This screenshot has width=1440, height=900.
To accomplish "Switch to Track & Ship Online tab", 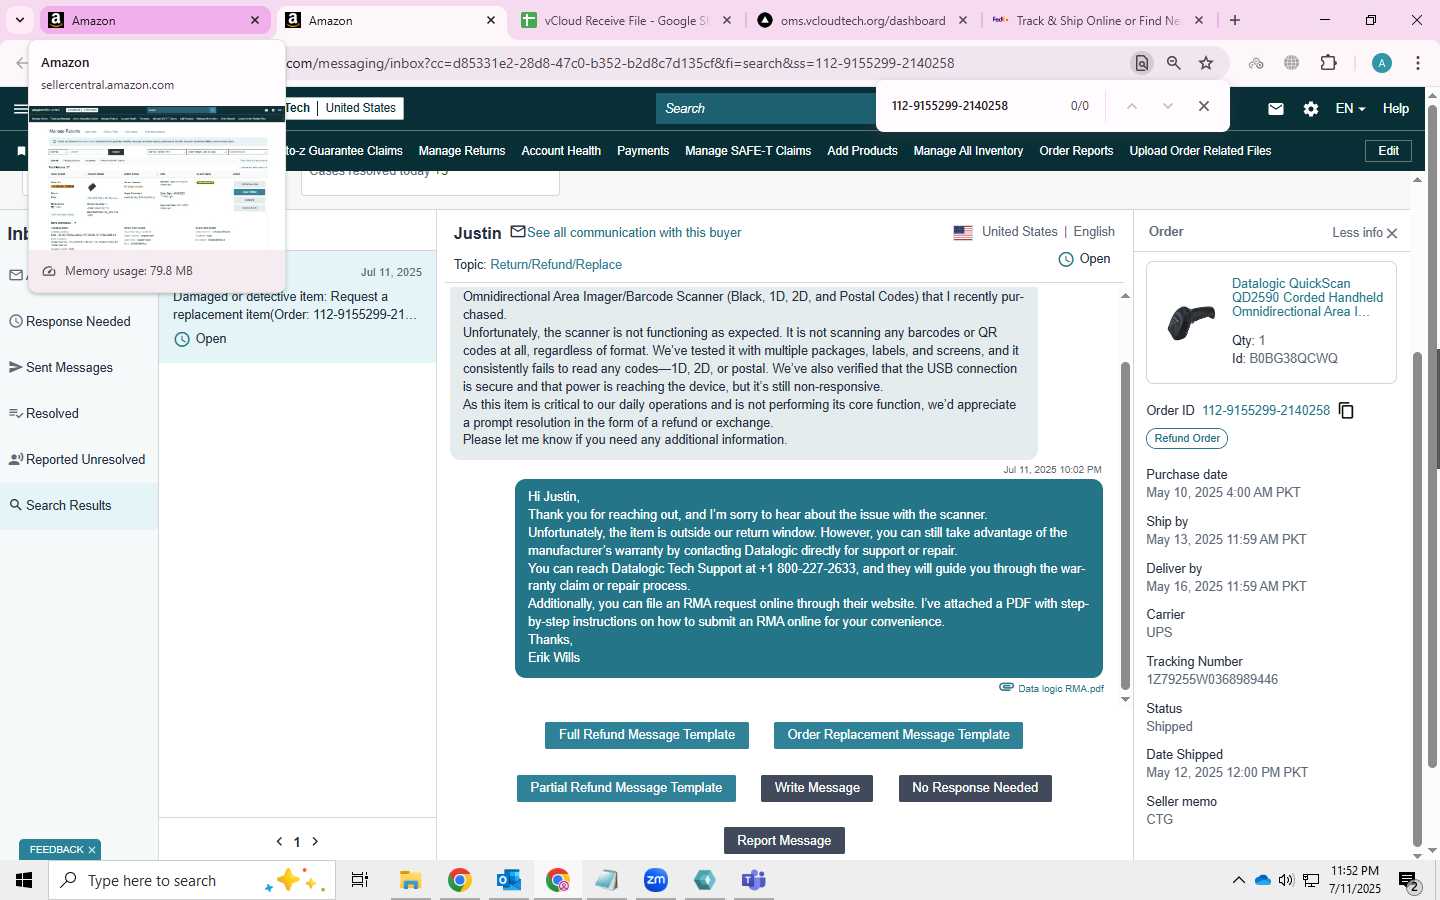I will pyautogui.click(x=1098, y=20).
